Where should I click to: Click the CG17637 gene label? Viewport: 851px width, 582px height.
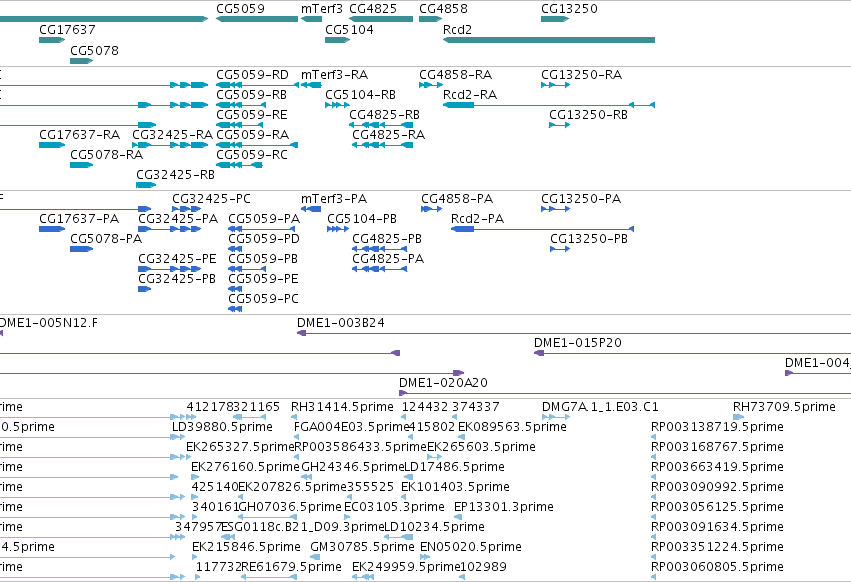[x=67, y=29]
